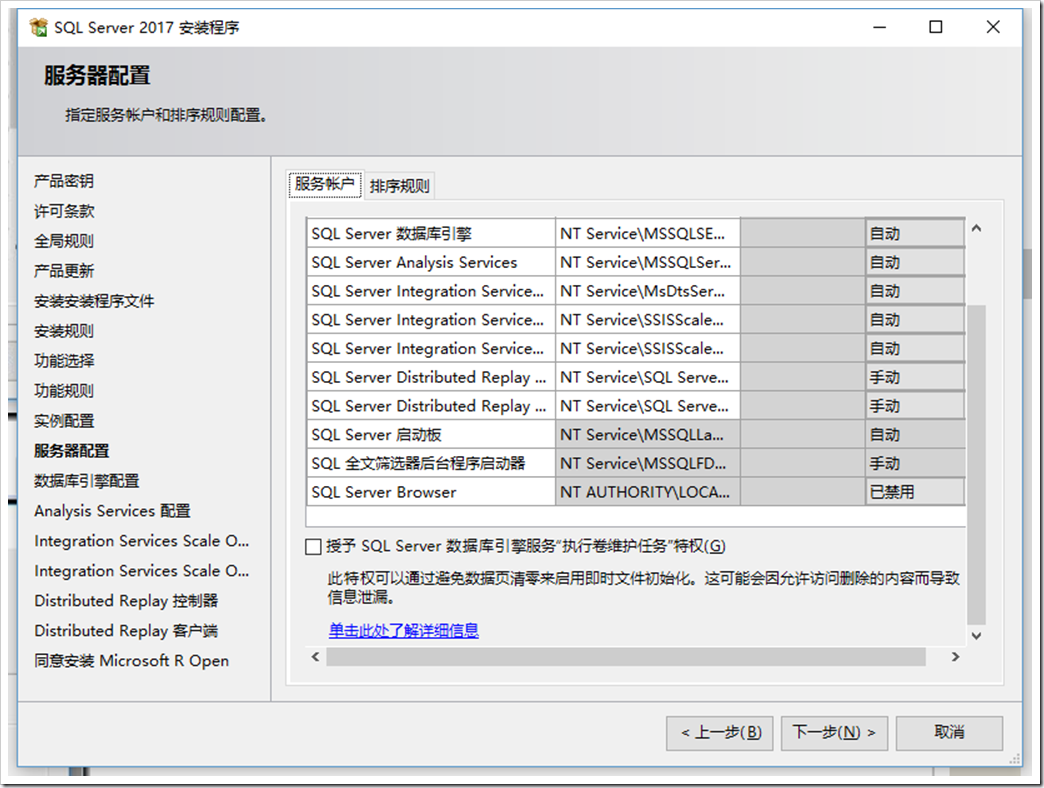
Task: Select Distributed Replay 控制器 step
Action: click(x=126, y=600)
